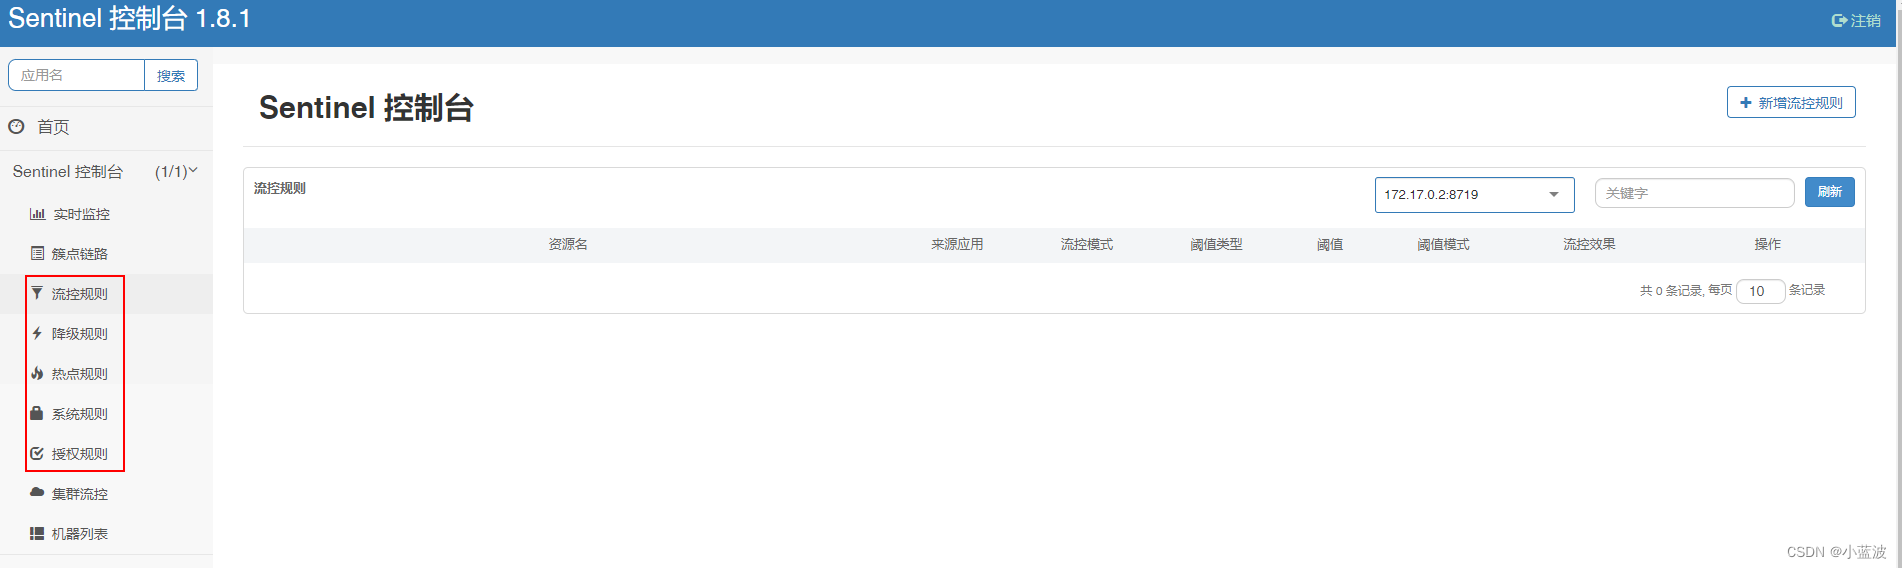1902x568 pixels.
Task: Click the 流控模式 column header
Action: click(1087, 244)
